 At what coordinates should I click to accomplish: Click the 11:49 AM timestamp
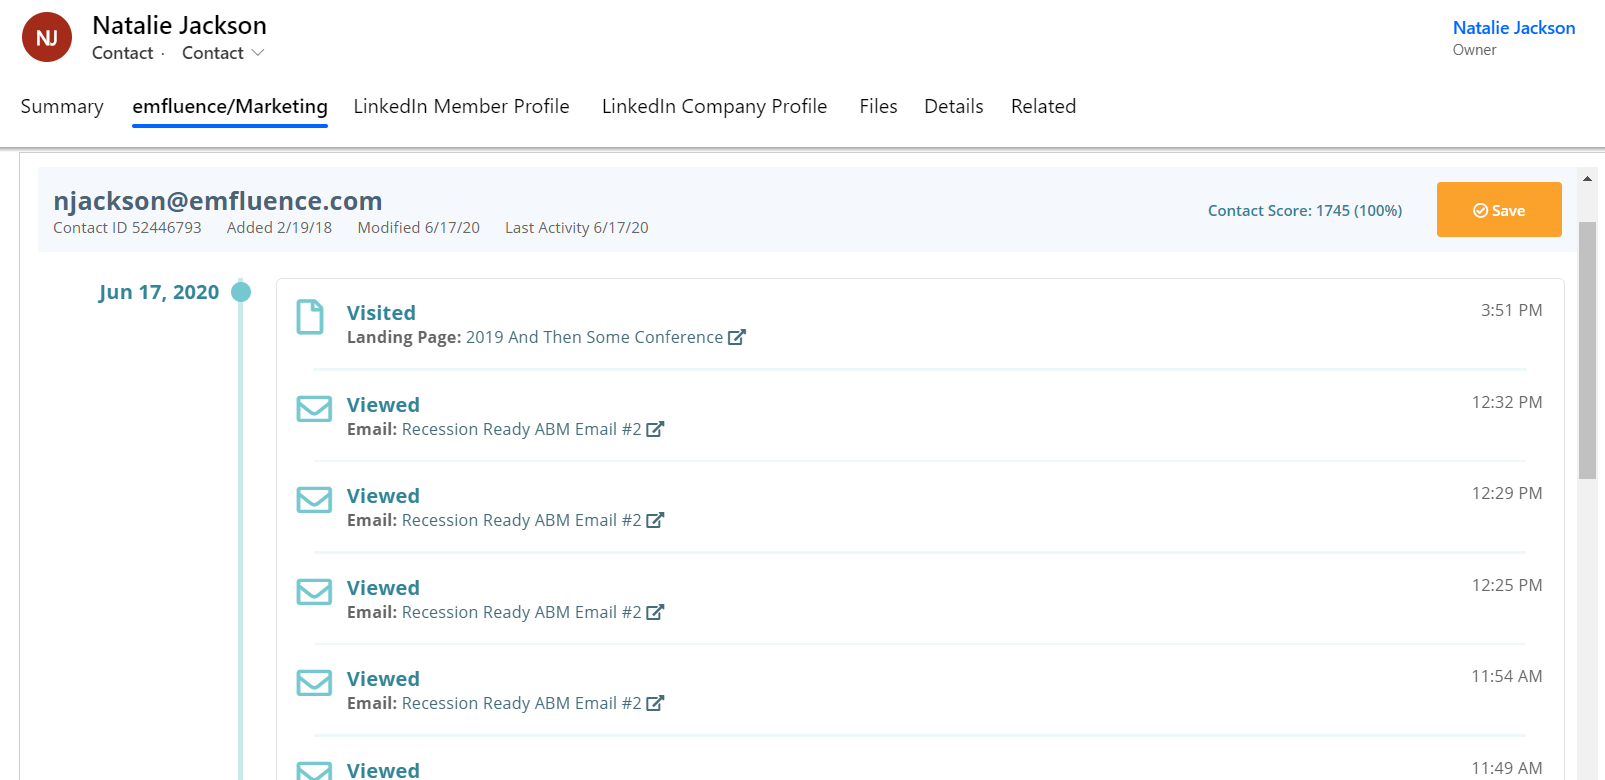pyautogui.click(x=1507, y=768)
